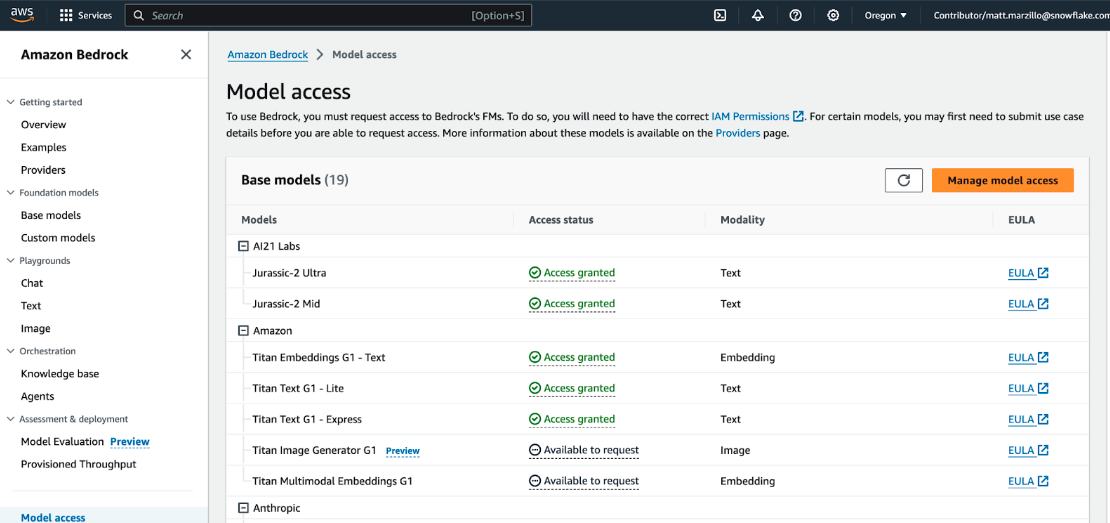Open the Oregon region dropdown
1110x523 pixels.
tap(886, 15)
